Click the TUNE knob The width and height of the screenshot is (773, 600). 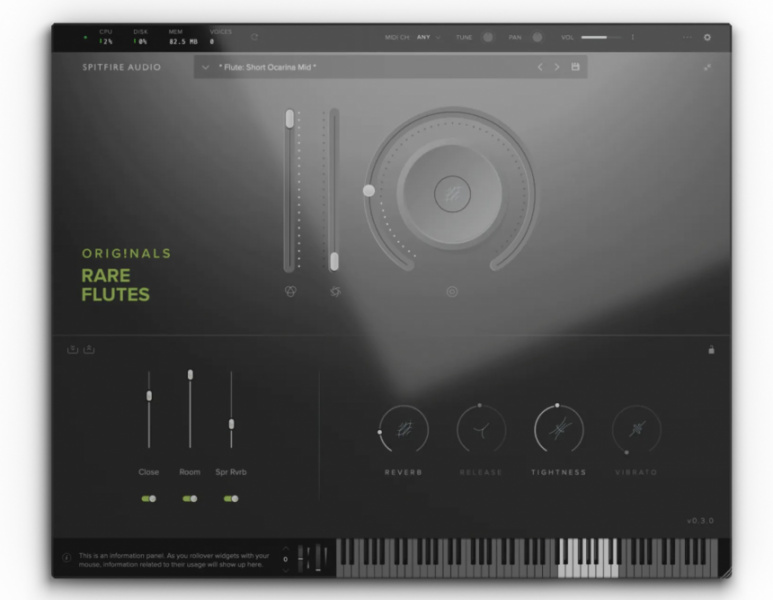click(488, 37)
